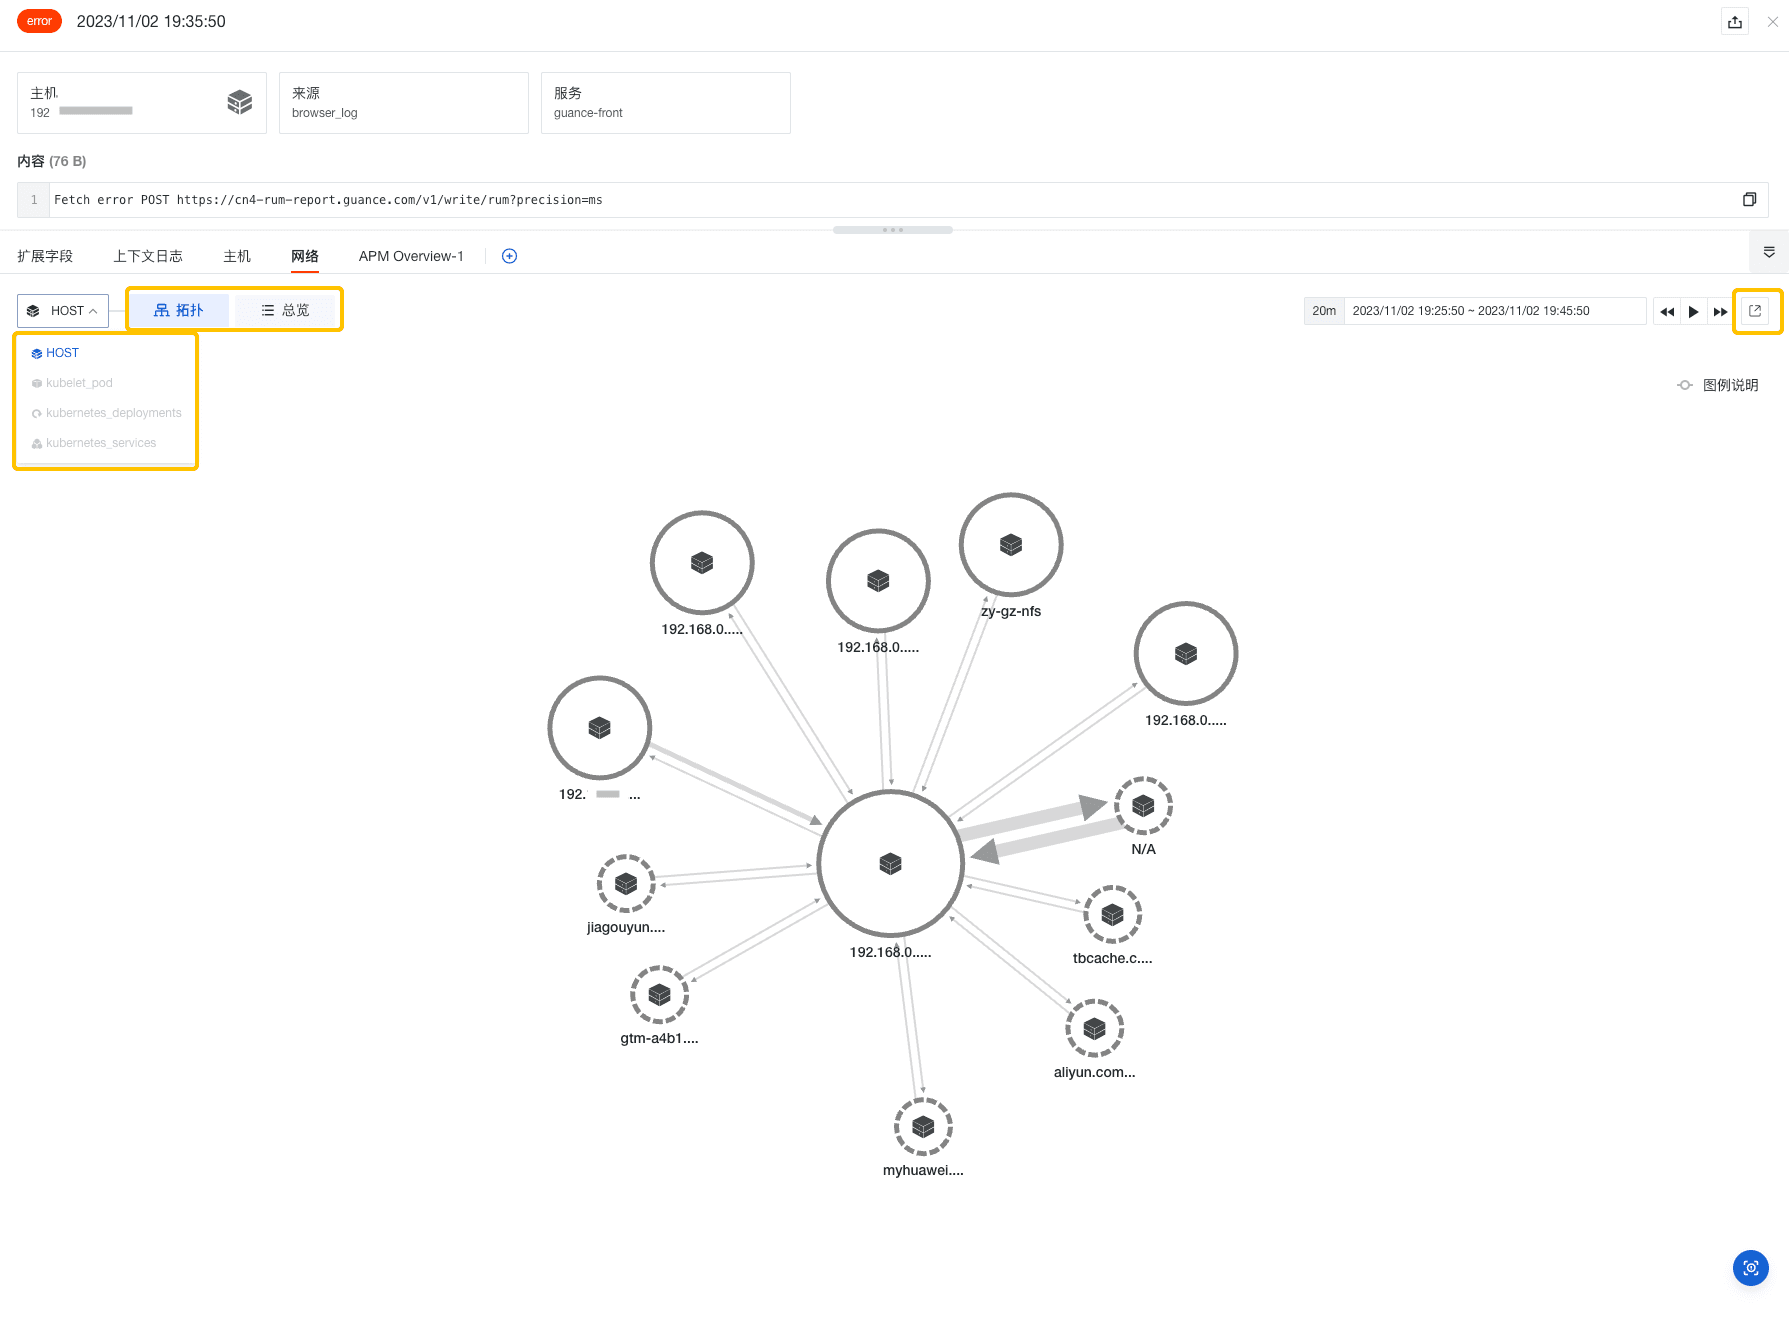Screen dimensions: 1789x1330
Task: Switch to the APM Overview-1 tab
Action: point(411,256)
